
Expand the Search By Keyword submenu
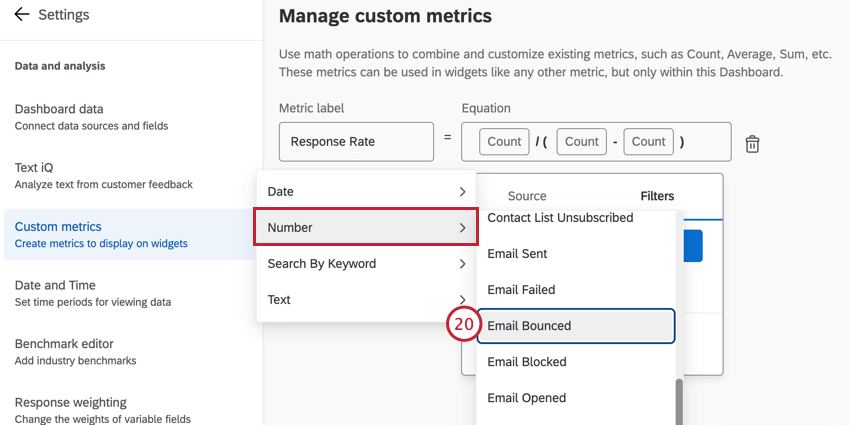[366, 264]
